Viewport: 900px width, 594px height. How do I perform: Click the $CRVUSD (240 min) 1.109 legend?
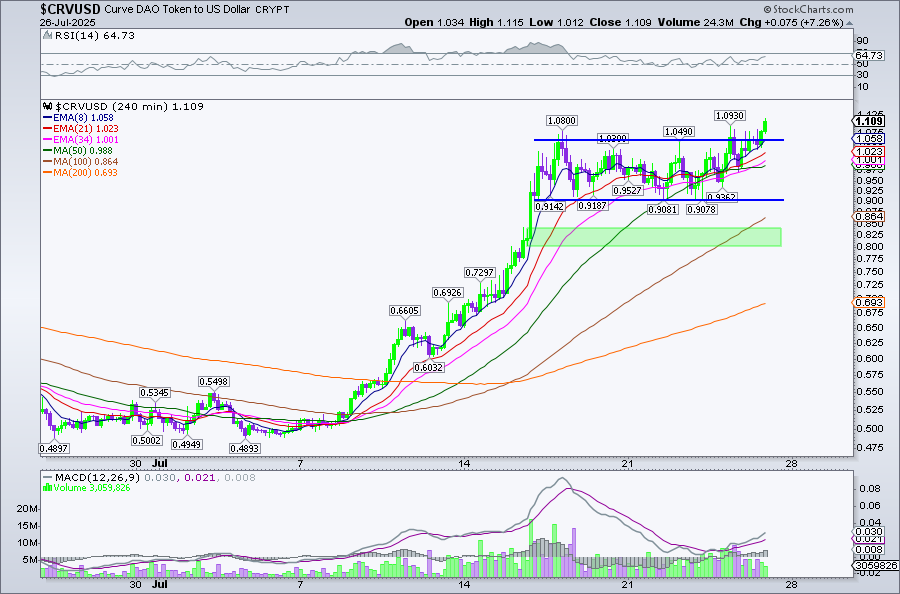[x=129, y=106]
